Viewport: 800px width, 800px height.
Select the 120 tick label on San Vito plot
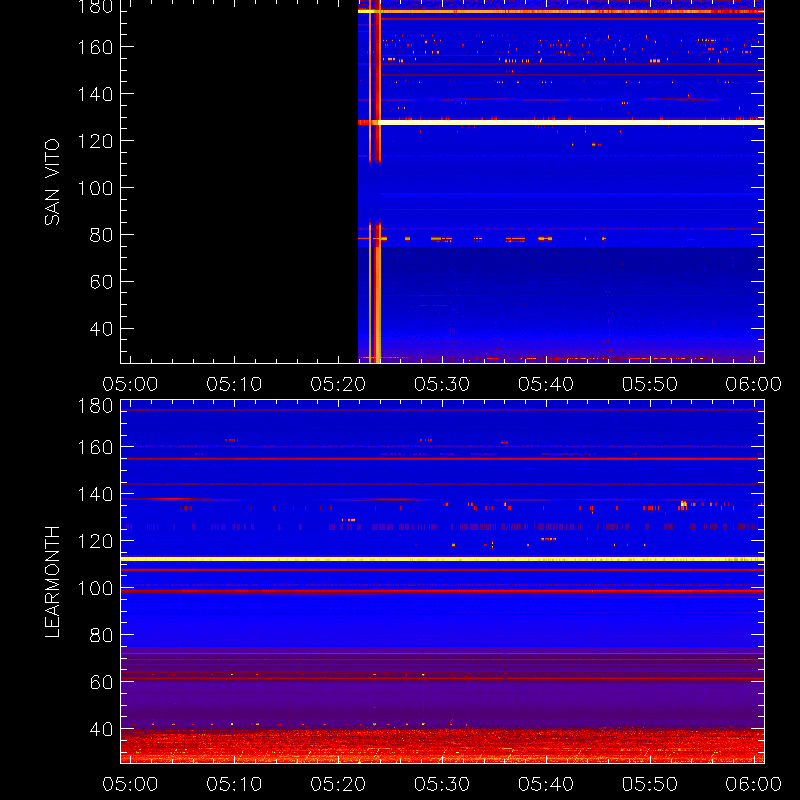[95, 141]
